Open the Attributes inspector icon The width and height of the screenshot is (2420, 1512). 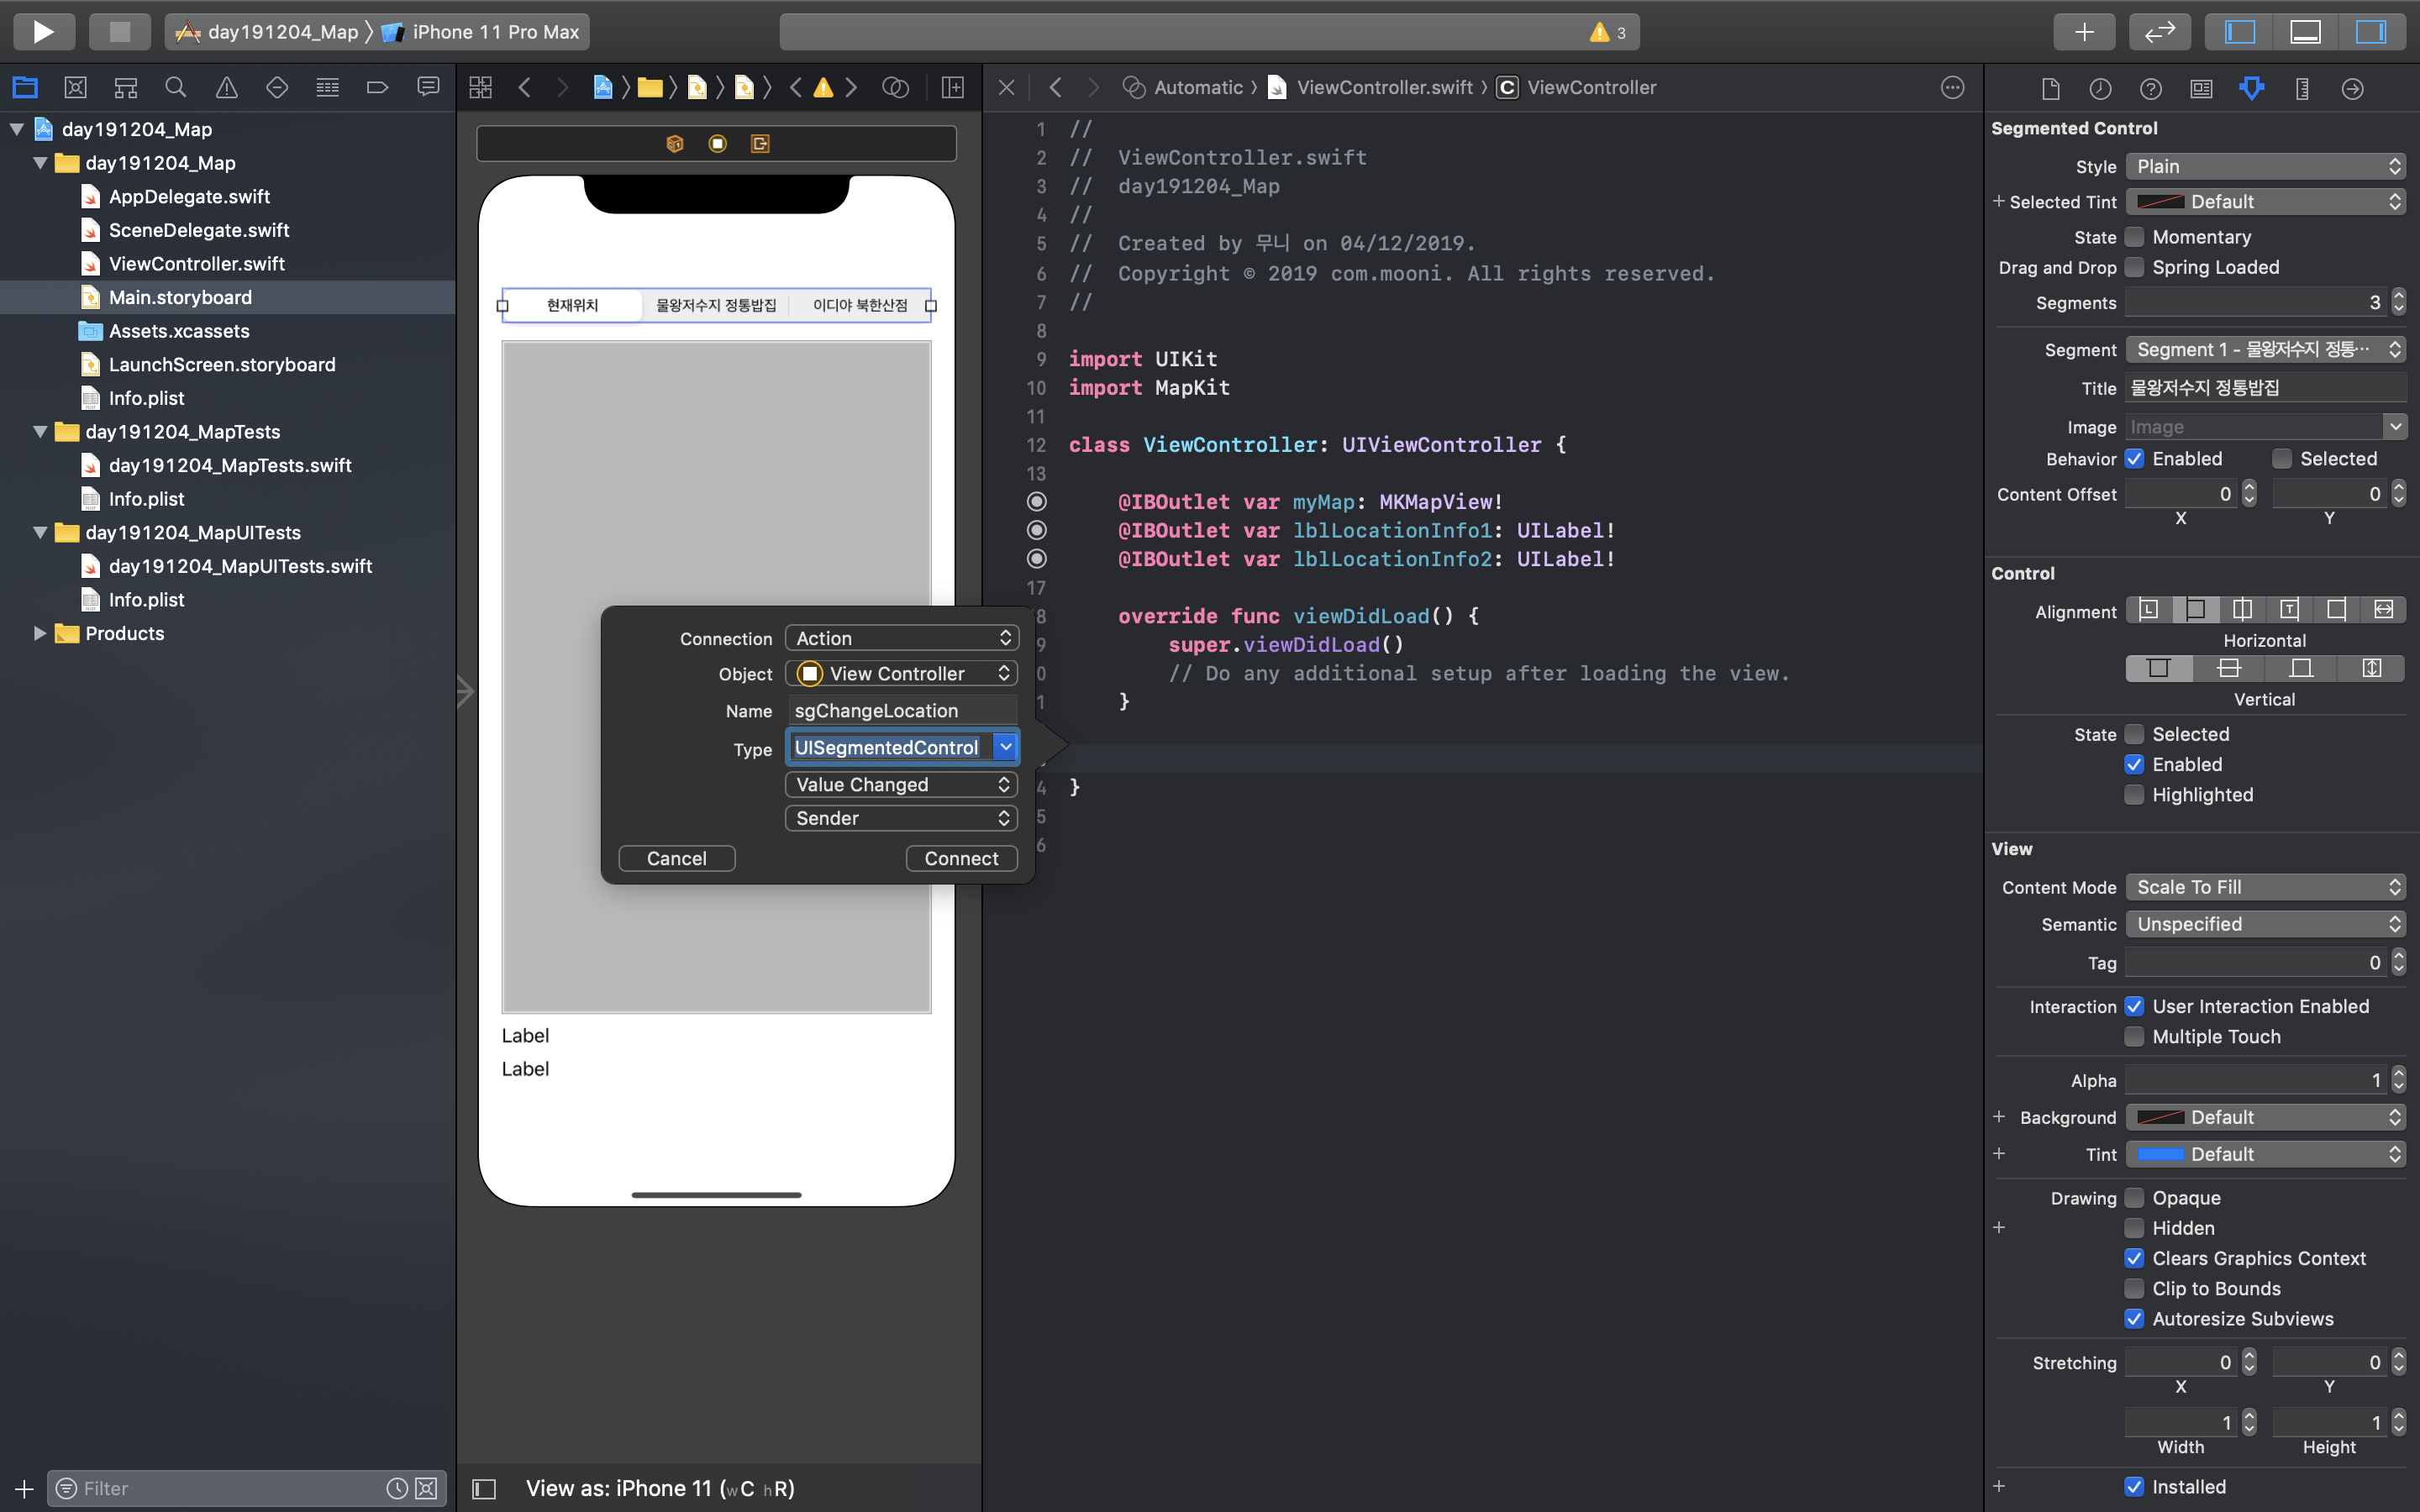click(2251, 88)
